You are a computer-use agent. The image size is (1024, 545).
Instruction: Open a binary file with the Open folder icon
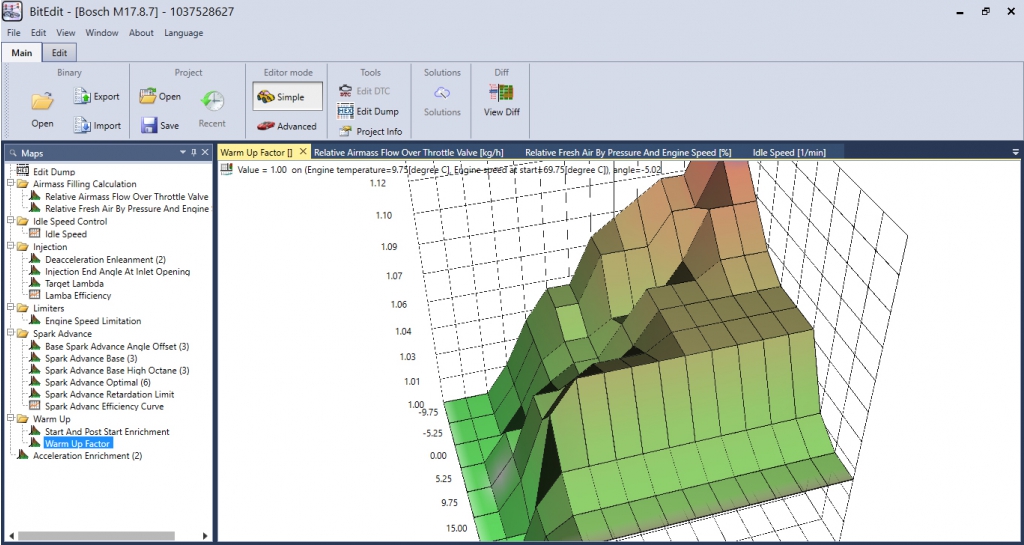pos(42,102)
